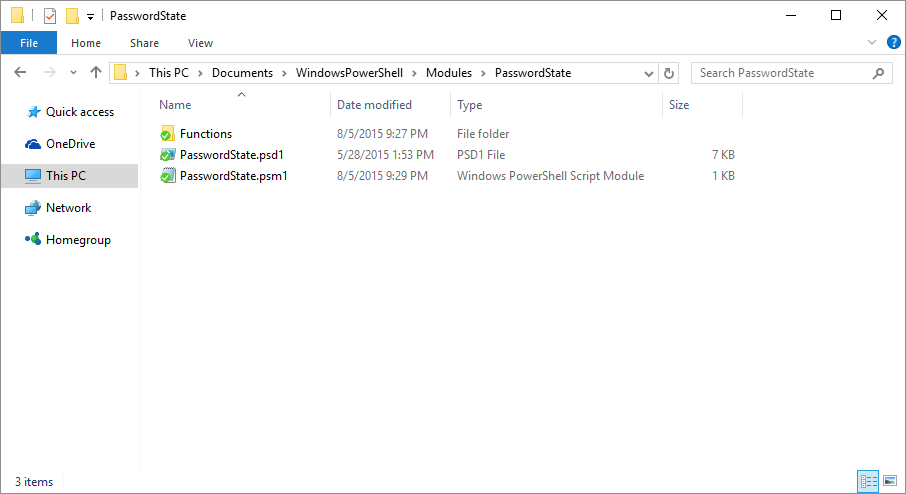Click the search magnifier icon
Viewport: 906px width, 494px height.
point(878,73)
